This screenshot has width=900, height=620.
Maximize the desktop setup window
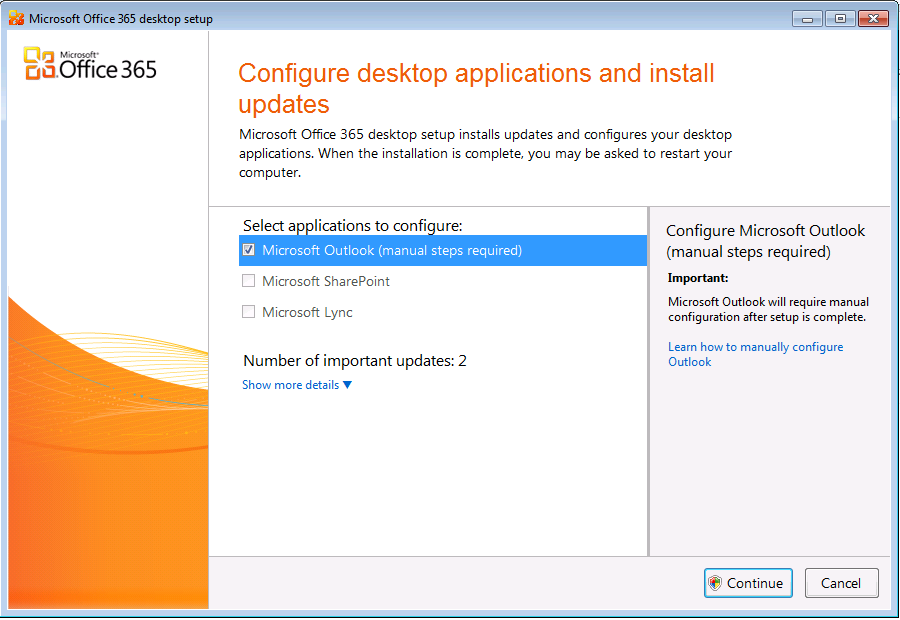(838, 18)
